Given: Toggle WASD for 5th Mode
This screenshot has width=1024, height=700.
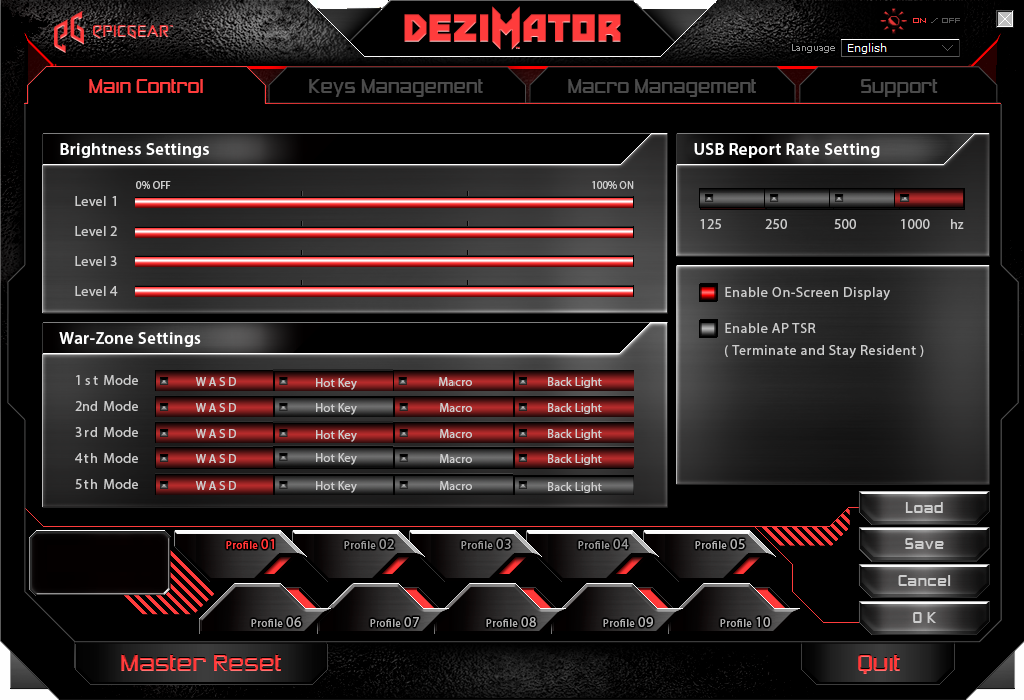Looking at the screenshot, I should point(214,486).
